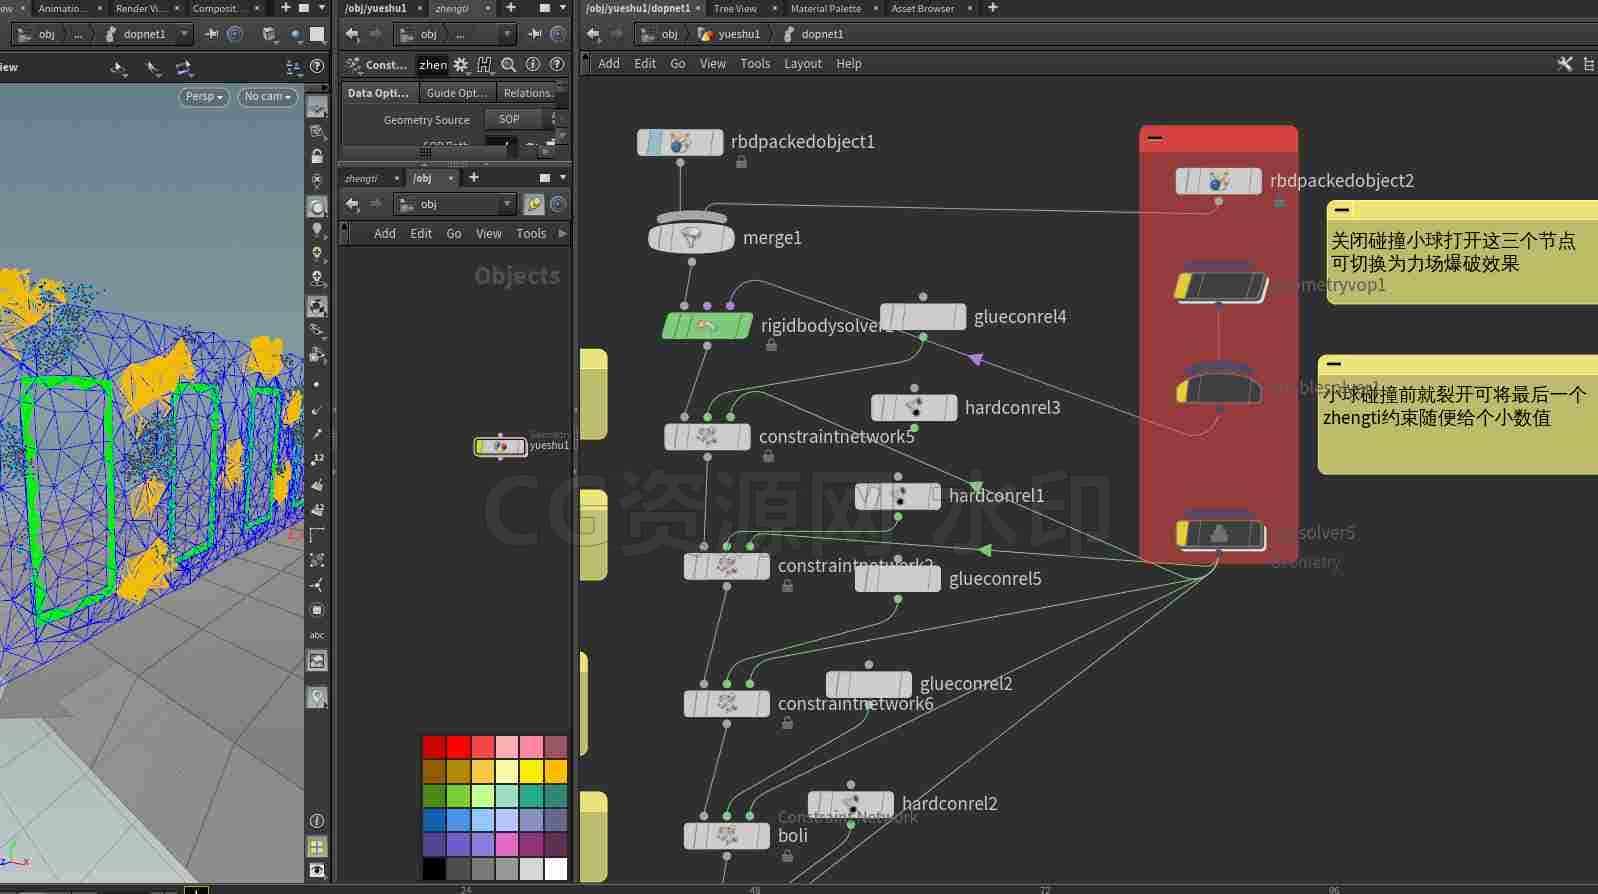Click the zhen node name field

[433, 65]
